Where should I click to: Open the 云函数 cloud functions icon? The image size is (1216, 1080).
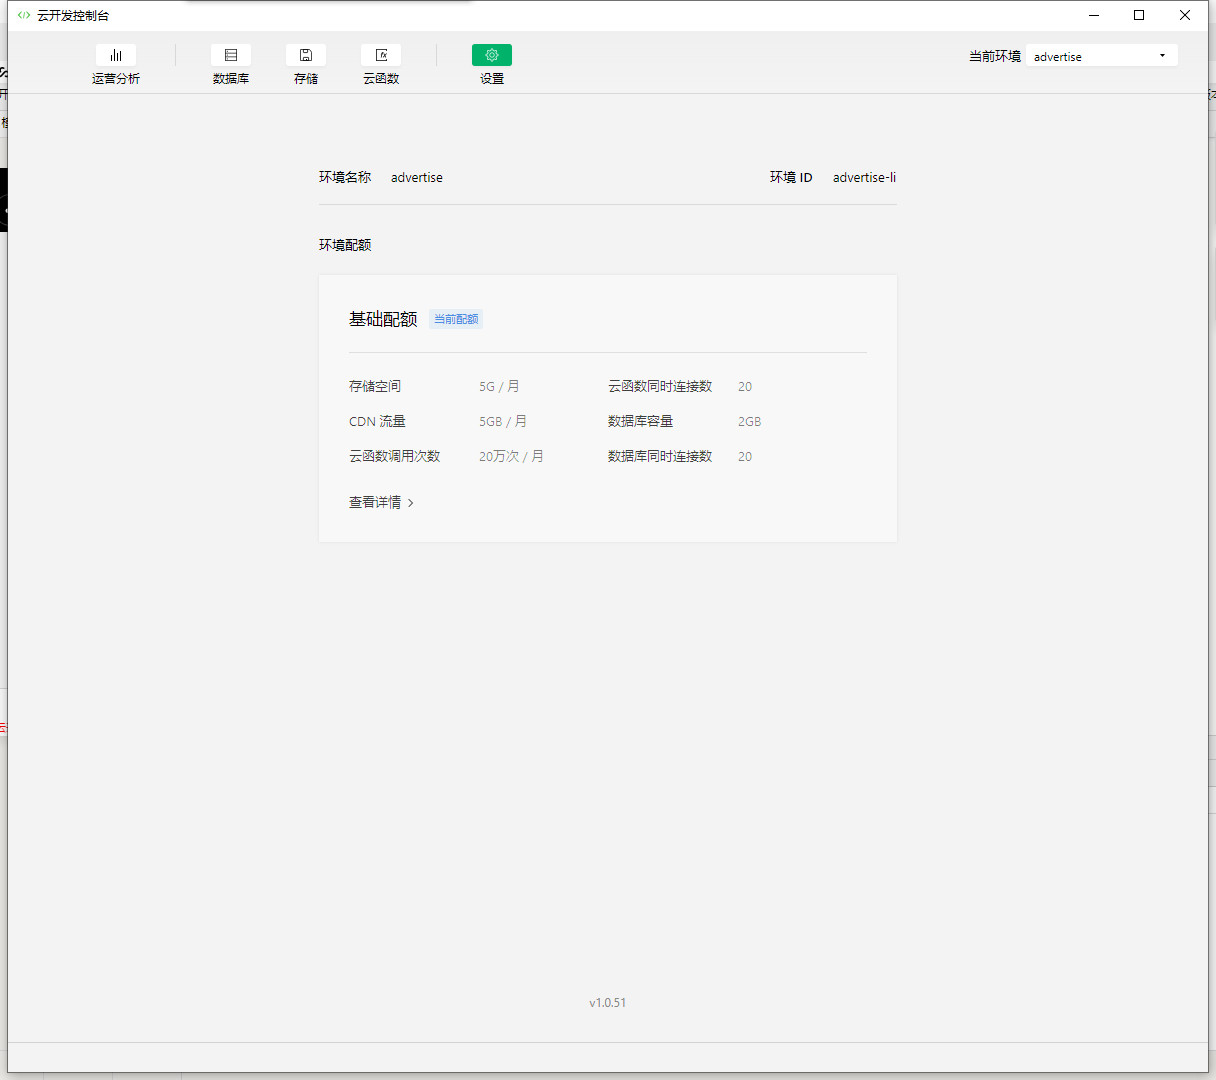click(381, 56)
